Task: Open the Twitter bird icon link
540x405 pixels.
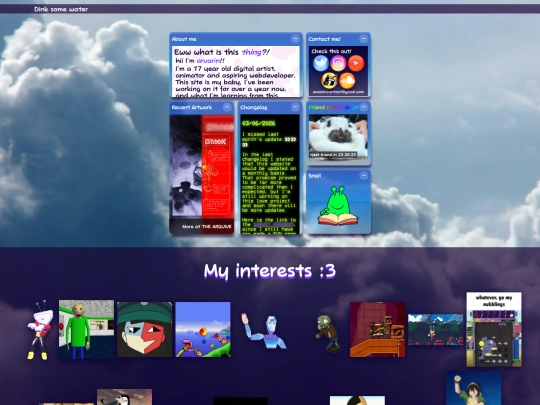Action: pos(321,63)
